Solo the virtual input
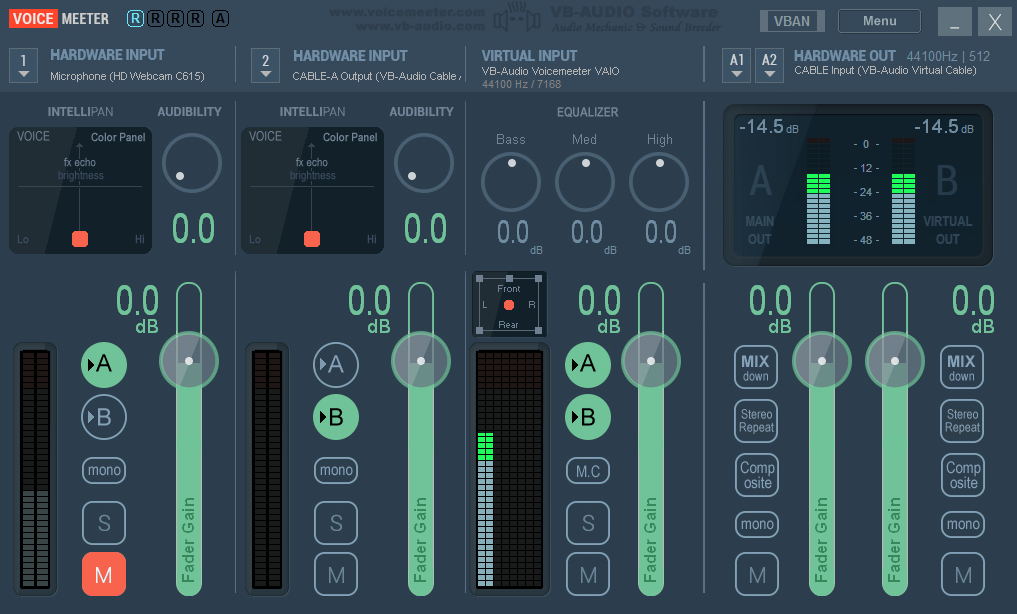 click(x=588, y=523)
